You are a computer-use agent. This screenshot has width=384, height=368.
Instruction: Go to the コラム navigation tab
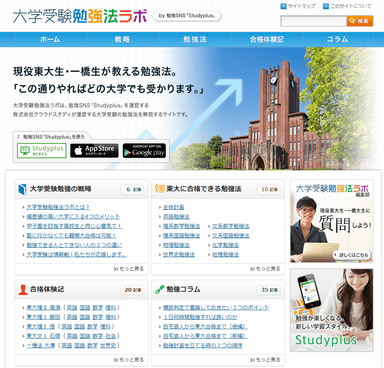[x=338, y=39]
